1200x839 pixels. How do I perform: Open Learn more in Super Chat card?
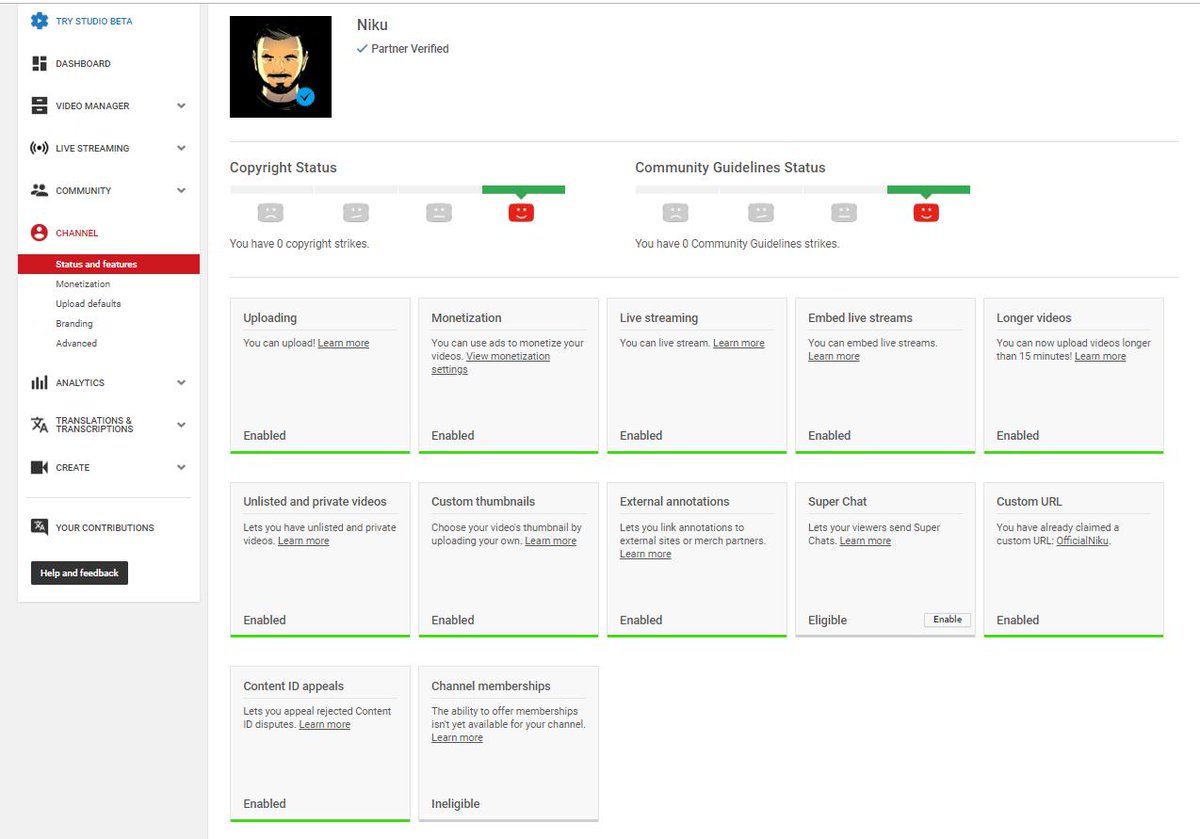(x=865, y=541)
